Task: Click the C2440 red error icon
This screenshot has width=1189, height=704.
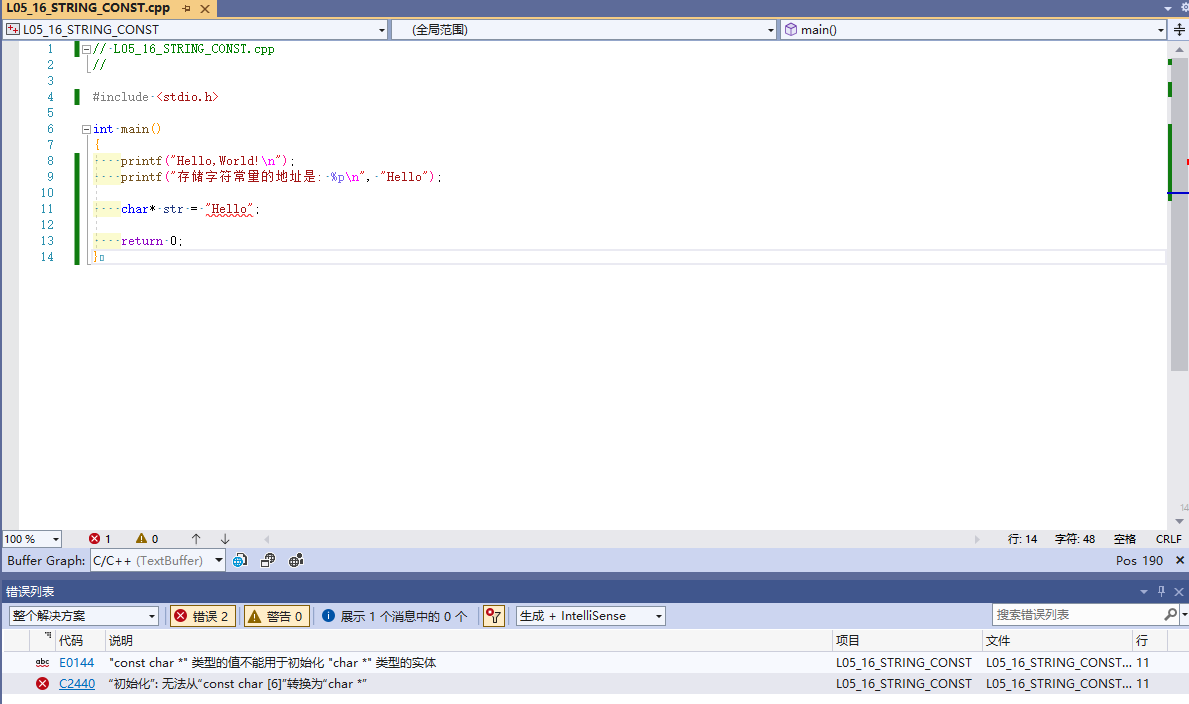Action: pos(42,684)
